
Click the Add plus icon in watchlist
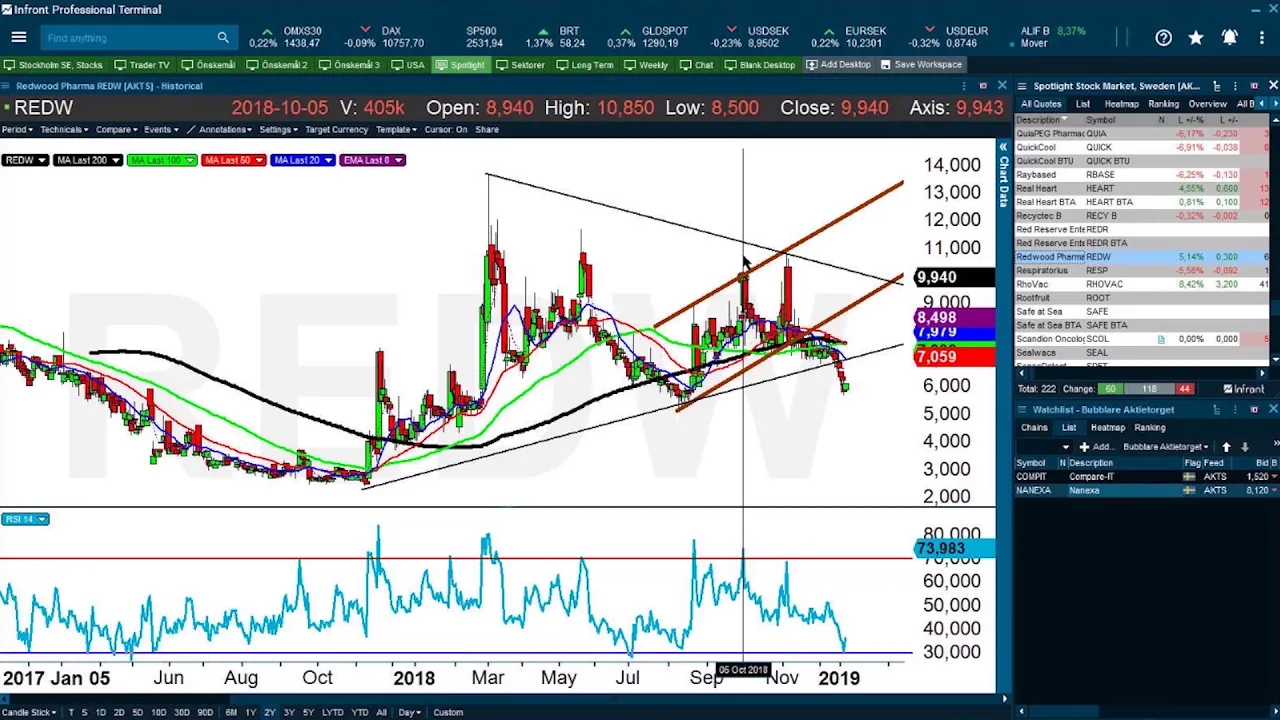pyautogui.click(x=1084, y=447)
